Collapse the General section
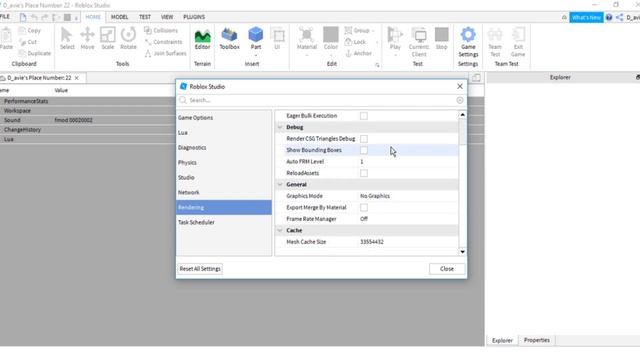640x360 pixels. [x=280, y=184]
